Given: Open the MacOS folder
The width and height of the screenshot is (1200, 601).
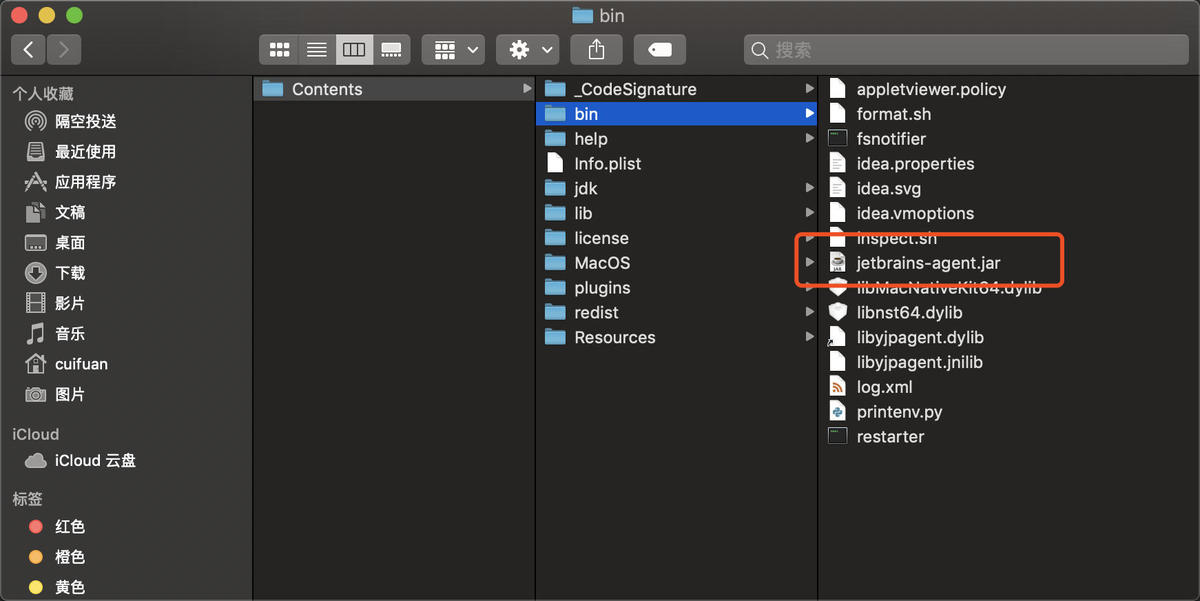Looking at the screenshot, I should pyautogui.click(x=677, y=263).
